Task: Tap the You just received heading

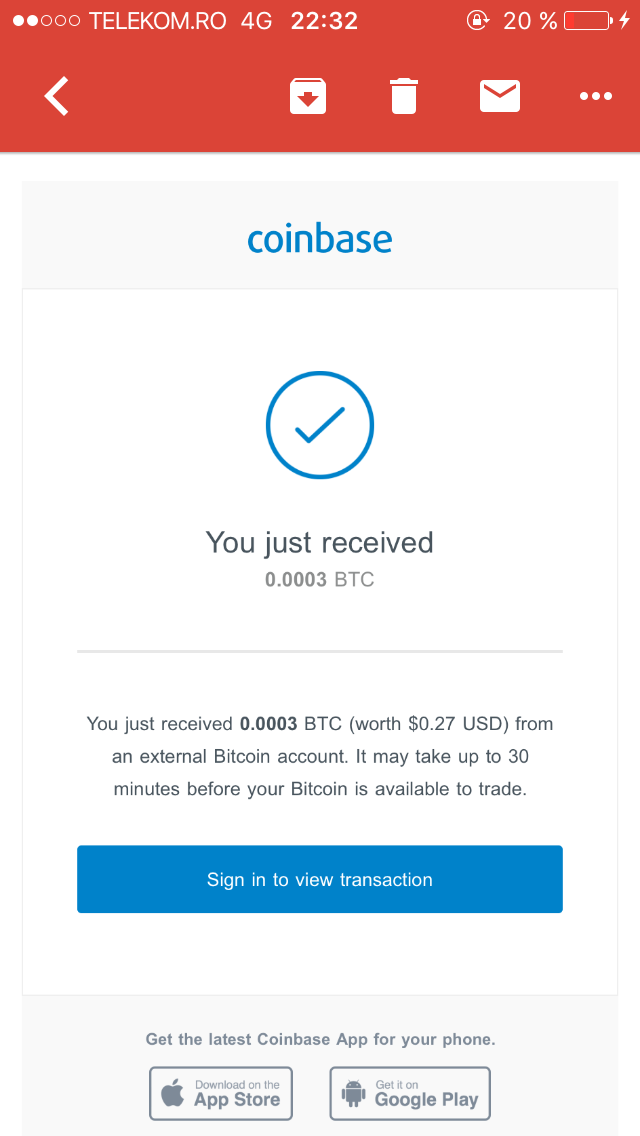Action: click(320, 543)
